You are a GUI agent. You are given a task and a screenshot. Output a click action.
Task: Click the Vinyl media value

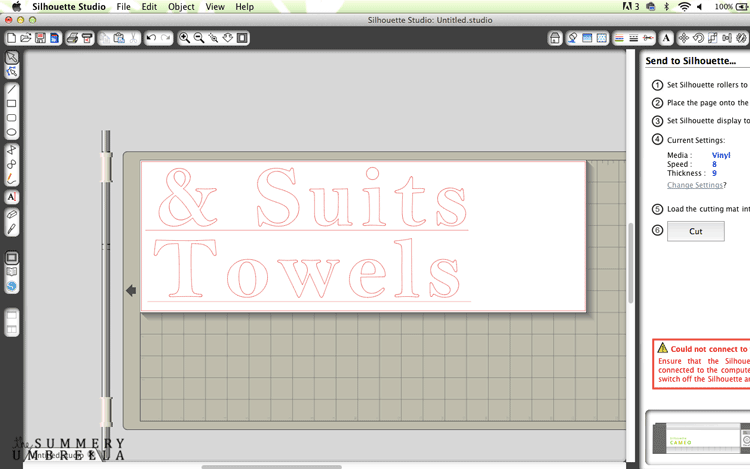click(721, 155)
